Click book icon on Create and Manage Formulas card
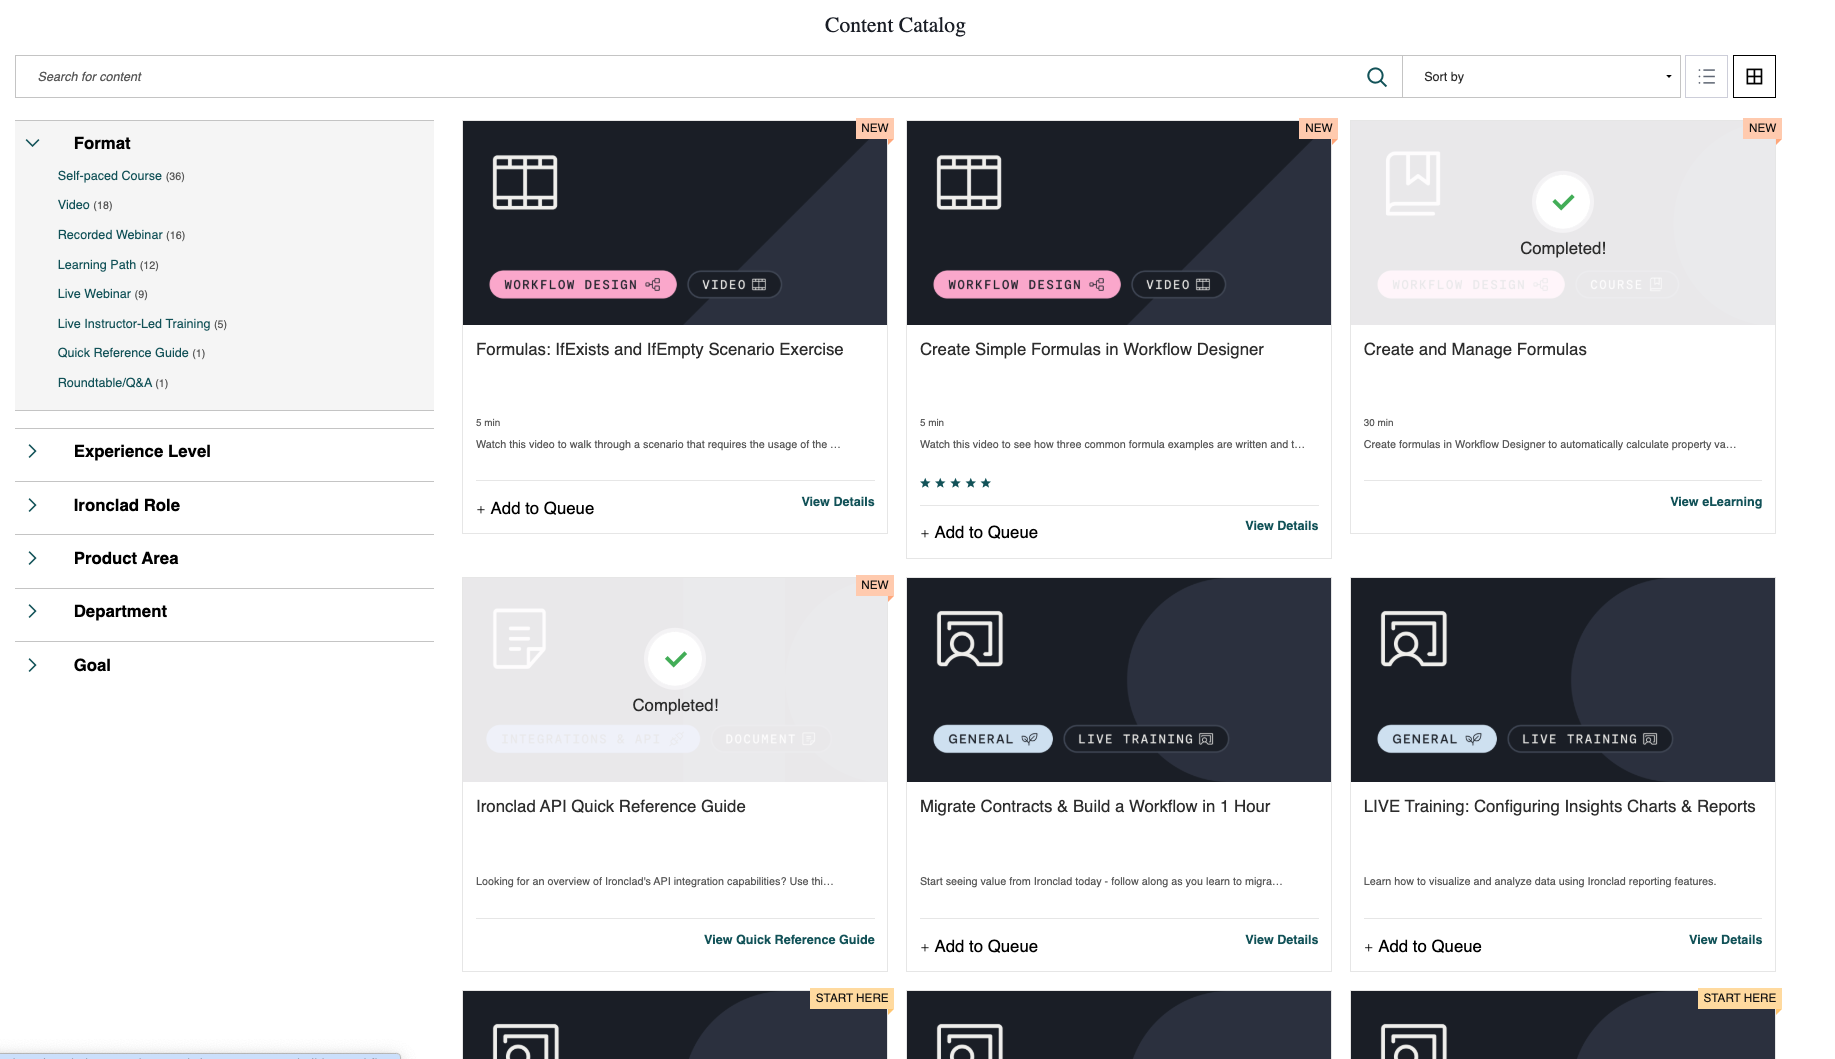The image size is (1835, 1059). pos(1413,183)
